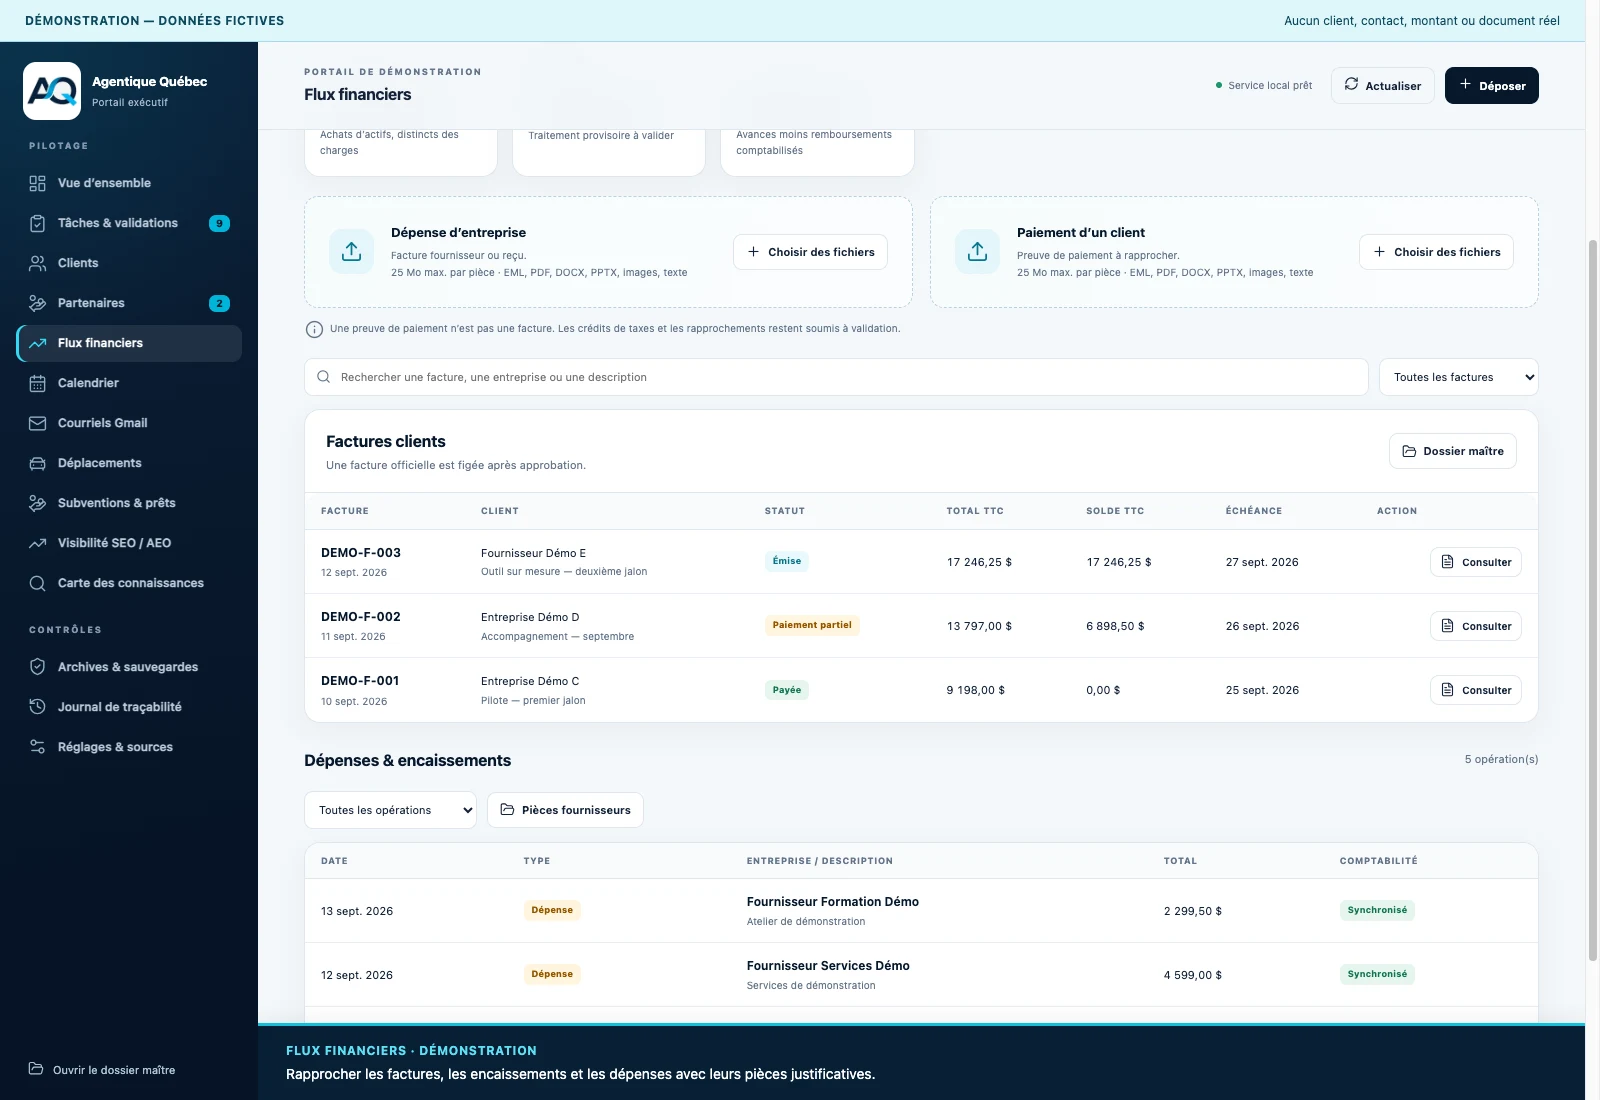Click the refresh icon on Actualiser
The height and width of the screenshot is (1100, 1600).
(x=1351, y=85)
